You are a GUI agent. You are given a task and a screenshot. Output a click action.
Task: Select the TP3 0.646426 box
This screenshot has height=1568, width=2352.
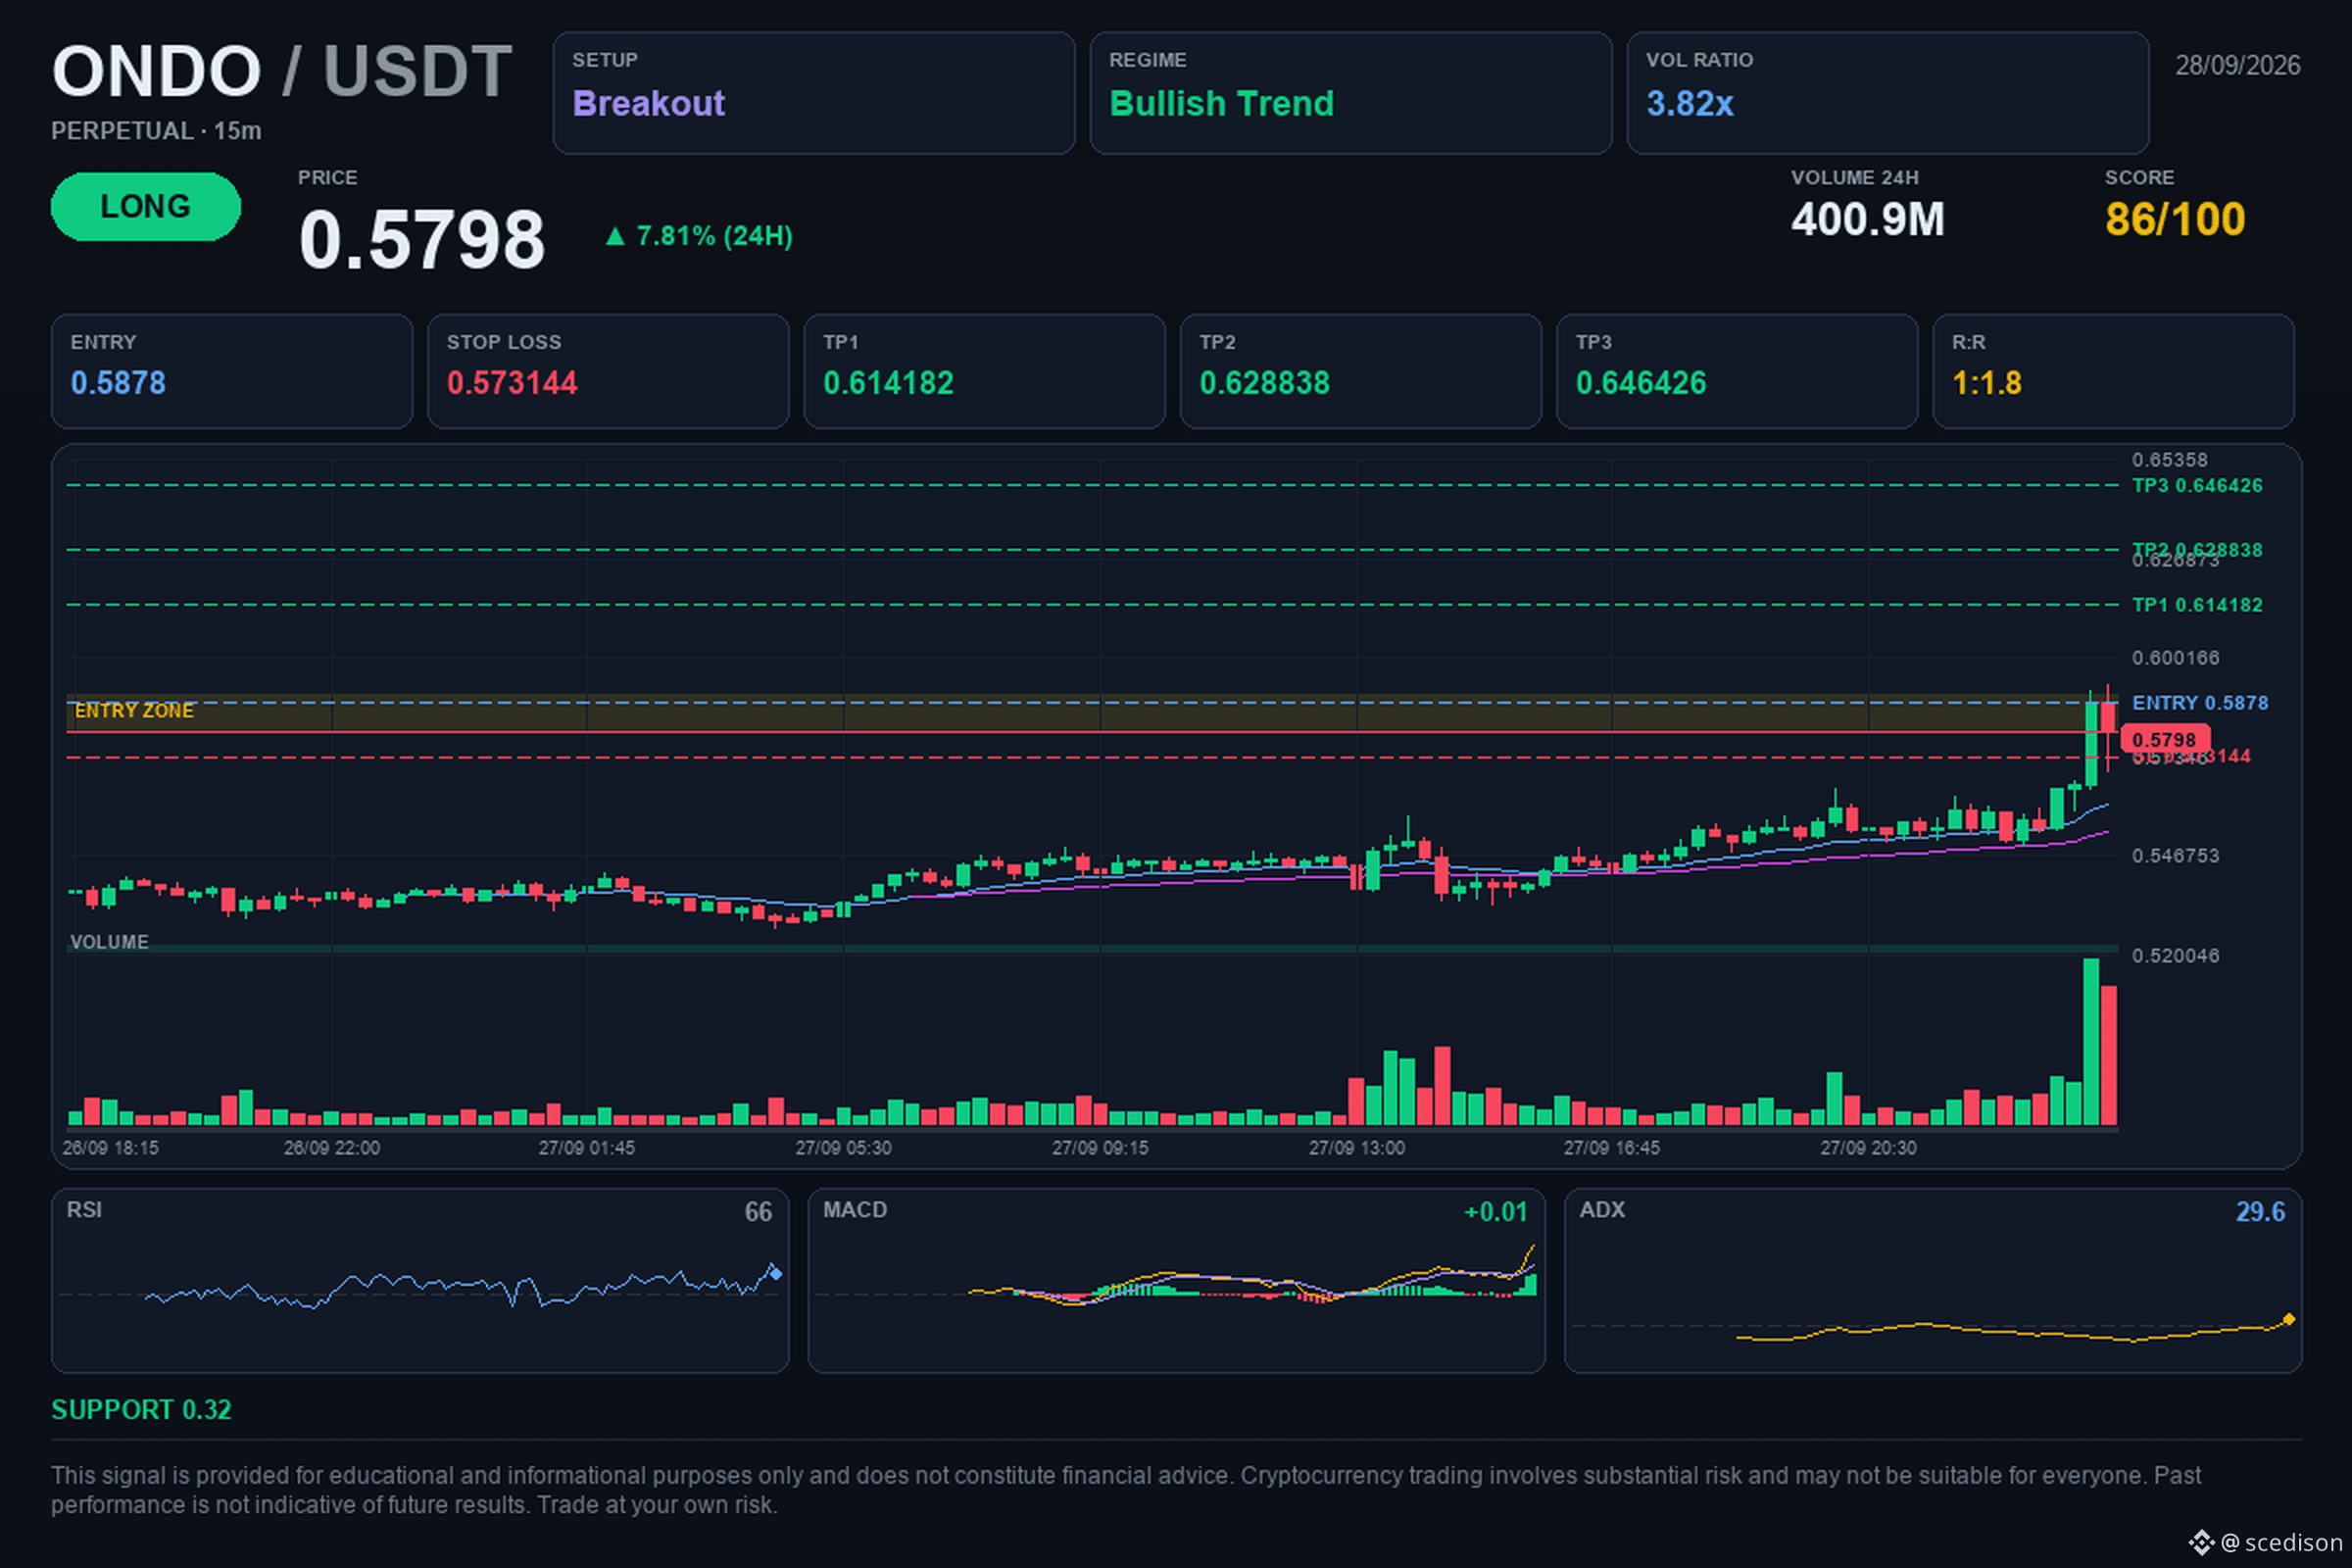tap(1737, 371)
